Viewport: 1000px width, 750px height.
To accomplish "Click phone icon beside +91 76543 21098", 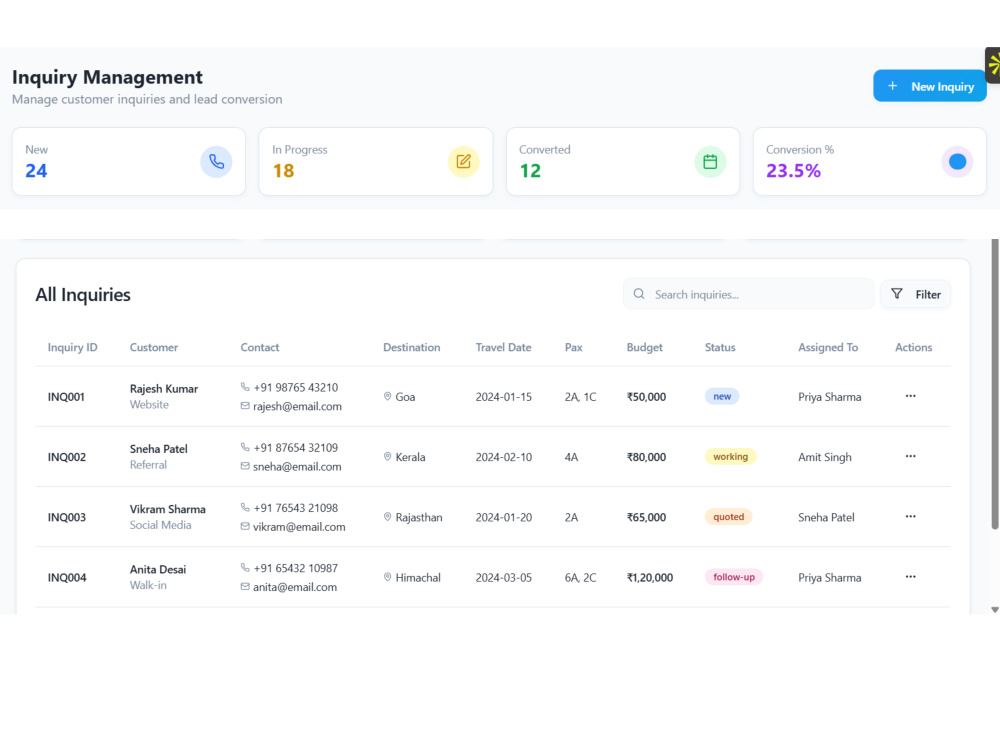I will 245,507.
